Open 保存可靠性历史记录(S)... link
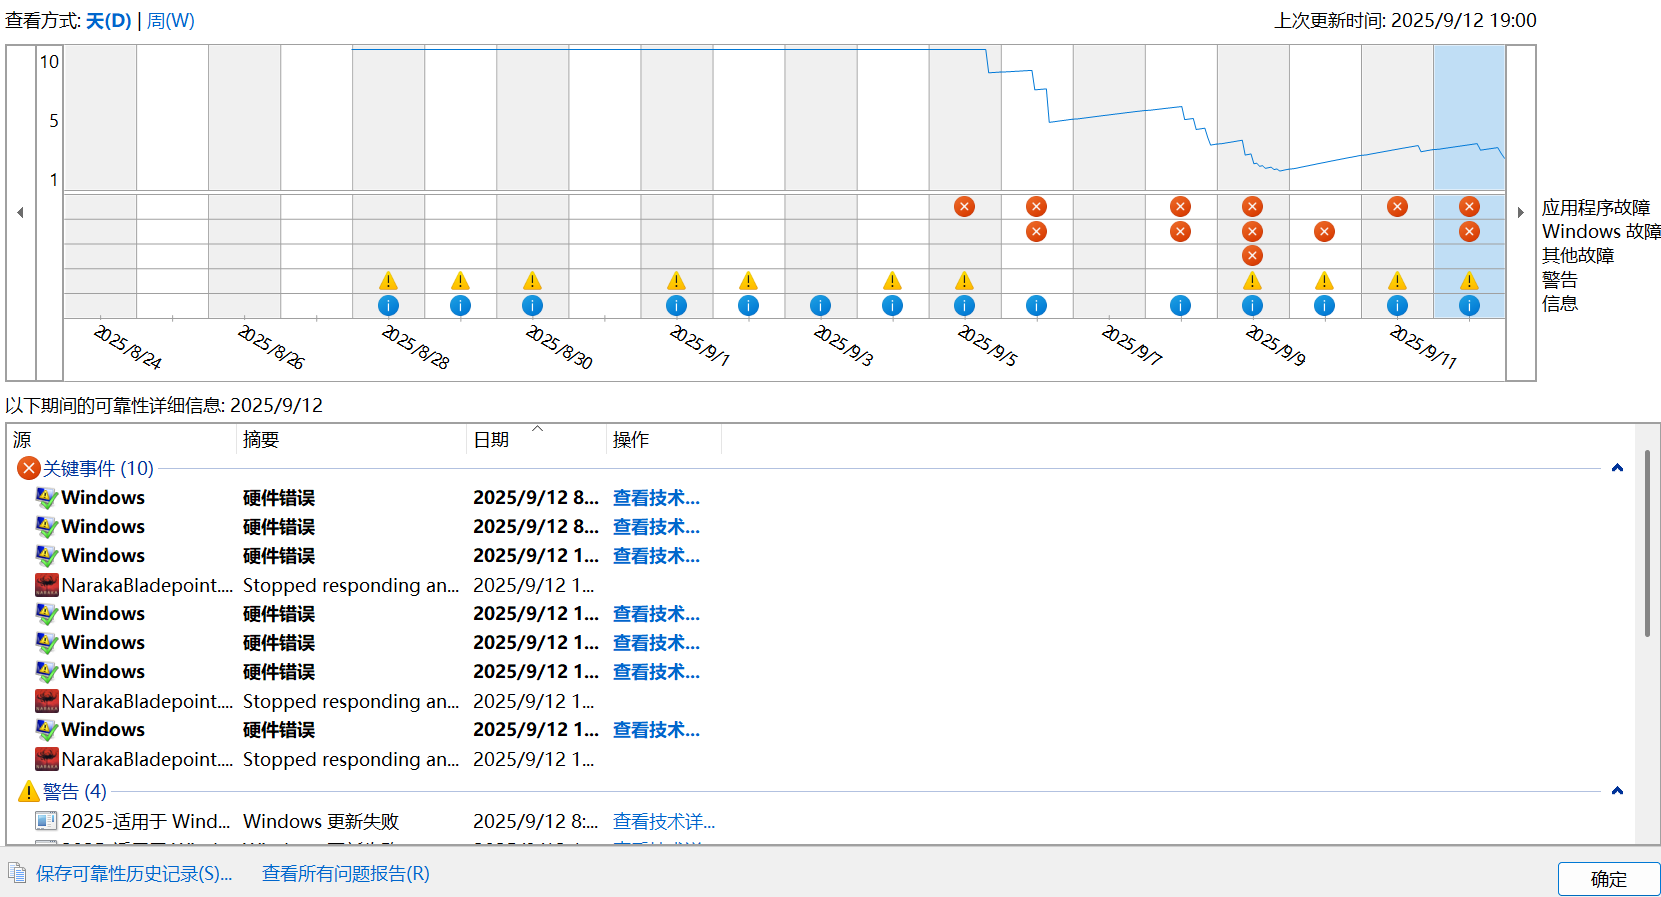 coord(134,874)
